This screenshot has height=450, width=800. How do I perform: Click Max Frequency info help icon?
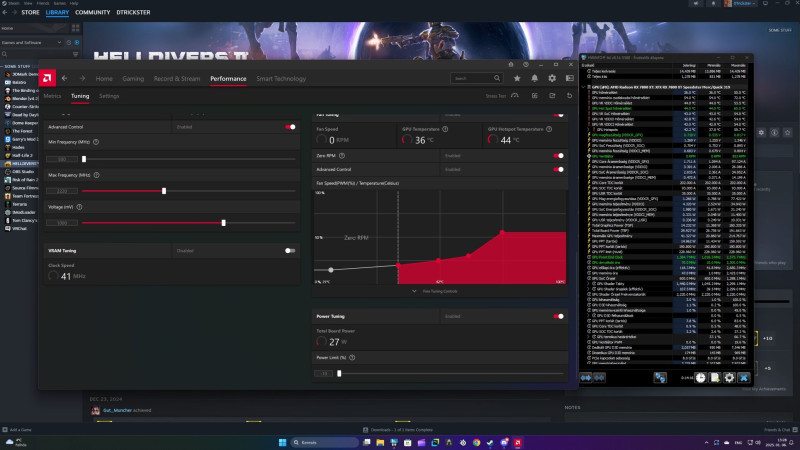tap(96, 175)
